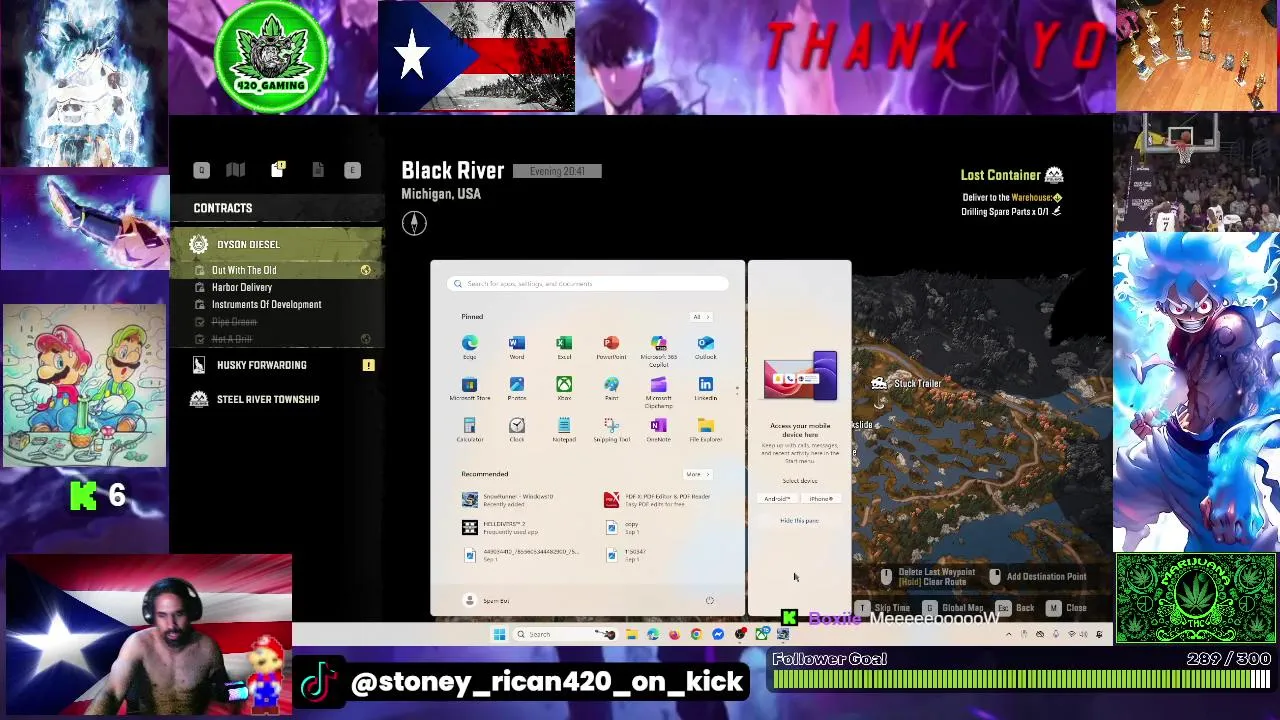Collapse the Dyson Diesel contract group
Viewport: 1280px width, 720px height.
point(277,244)
